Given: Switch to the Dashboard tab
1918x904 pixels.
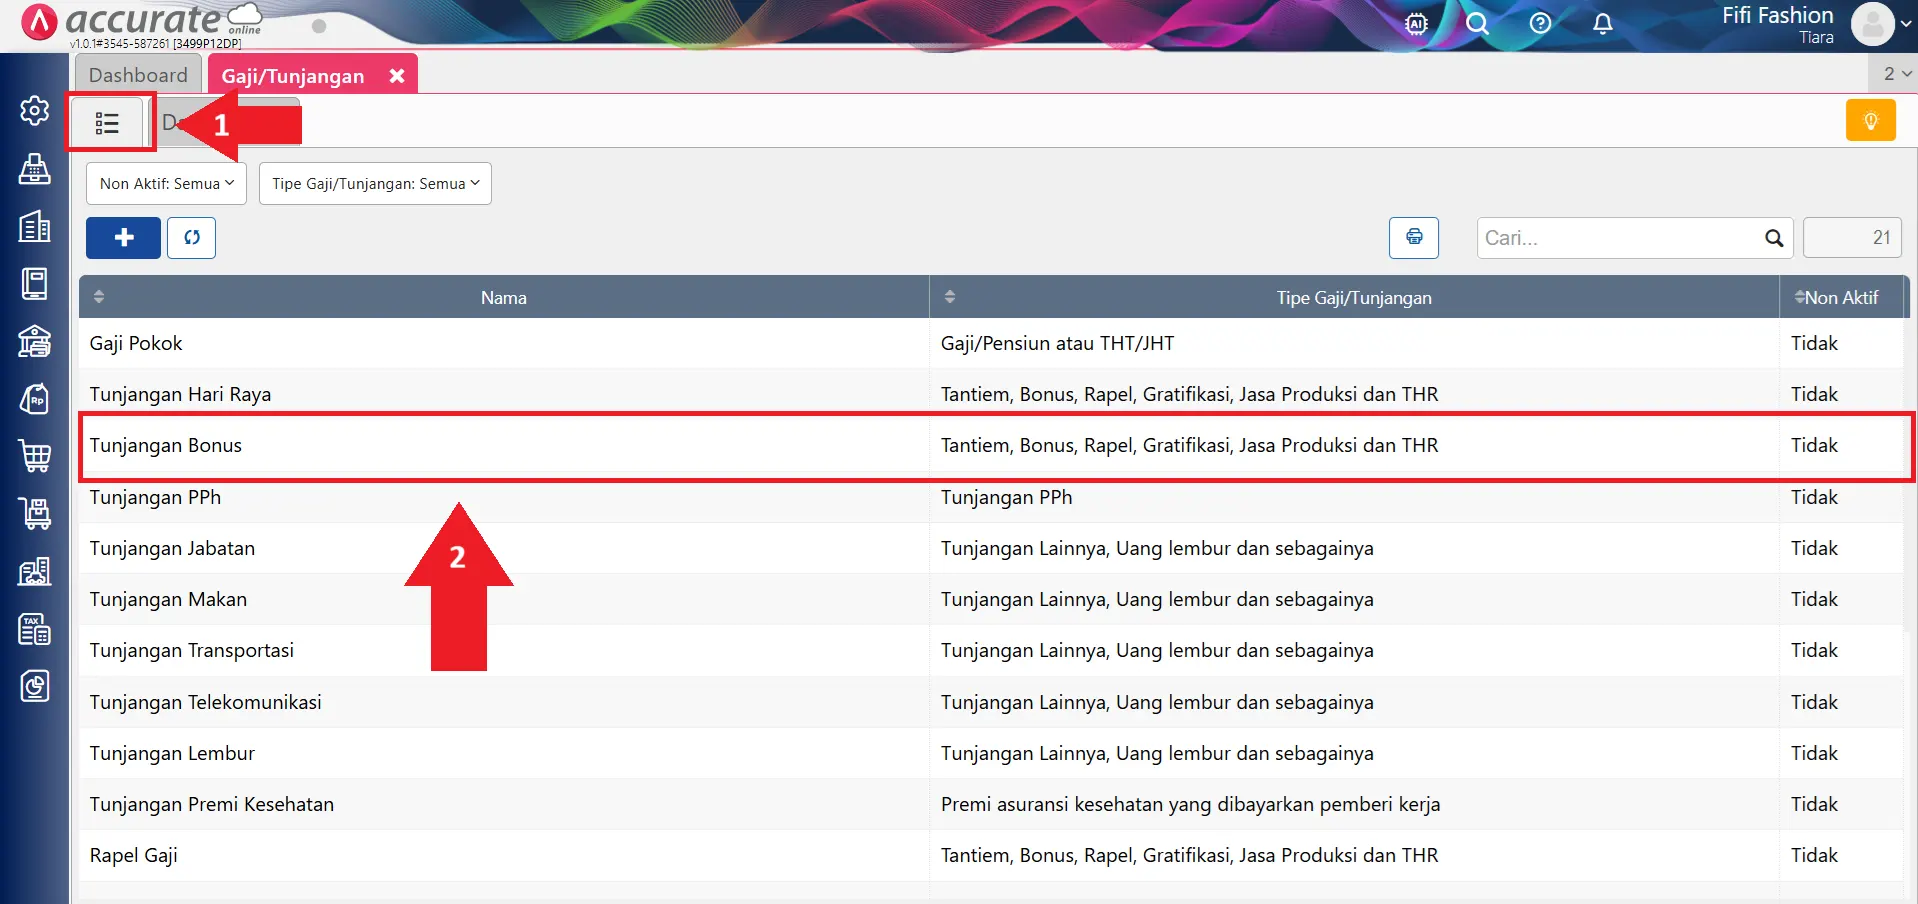Looking at the screenshot, I should (x=138, y=75).
